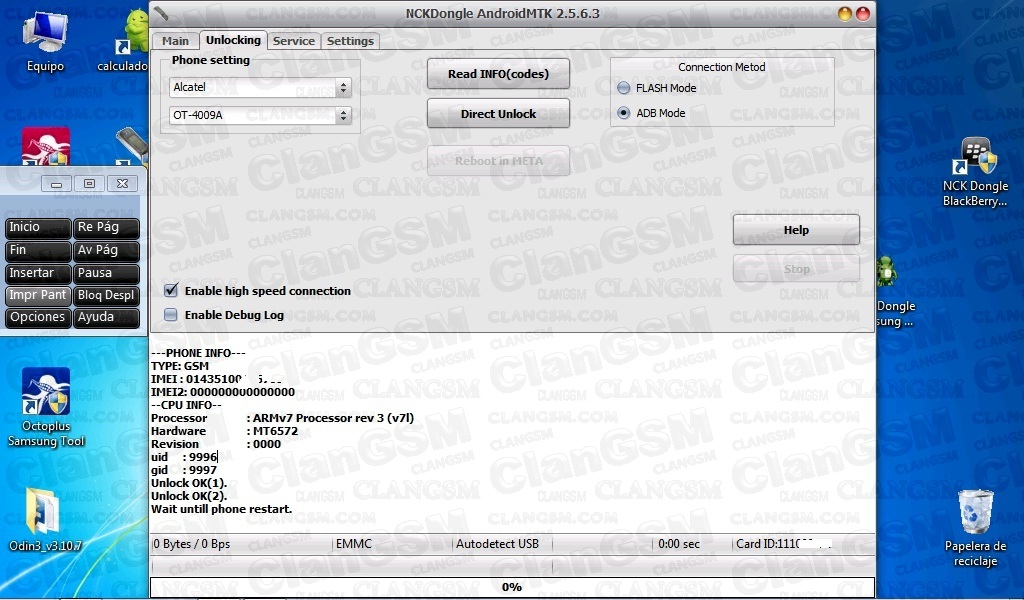1024x600 pixels.
Task: Open Help in NCKDongle
Action: [x=796, y=230]
